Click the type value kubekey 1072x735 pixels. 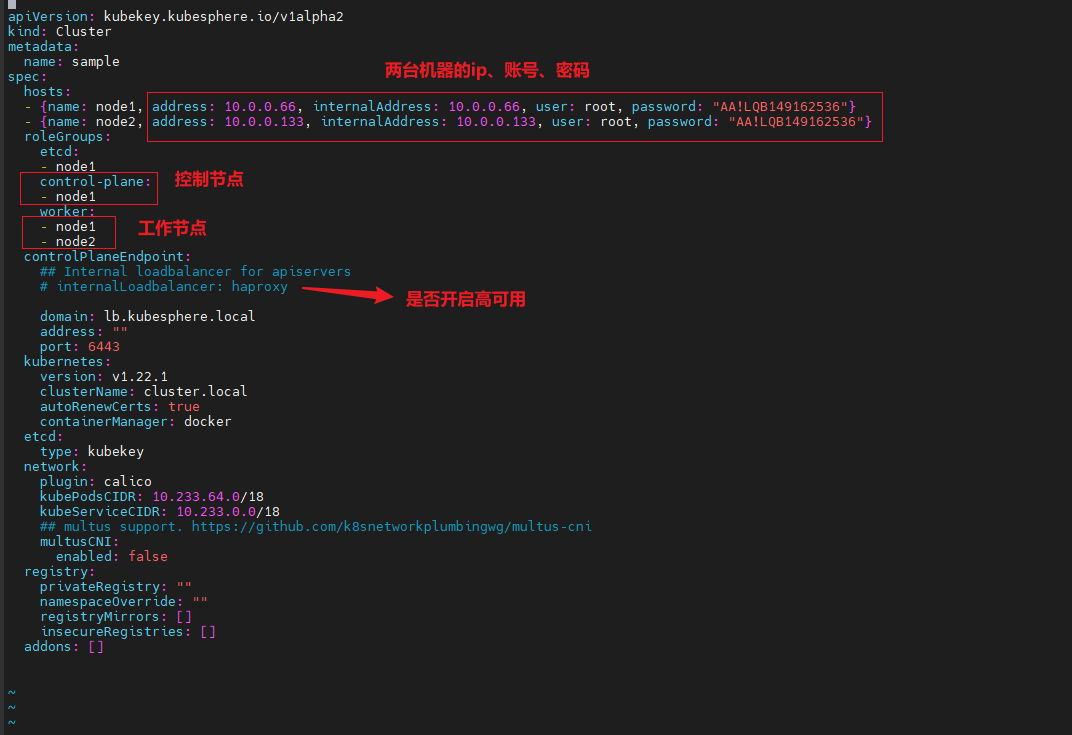(x=116, y=452)
